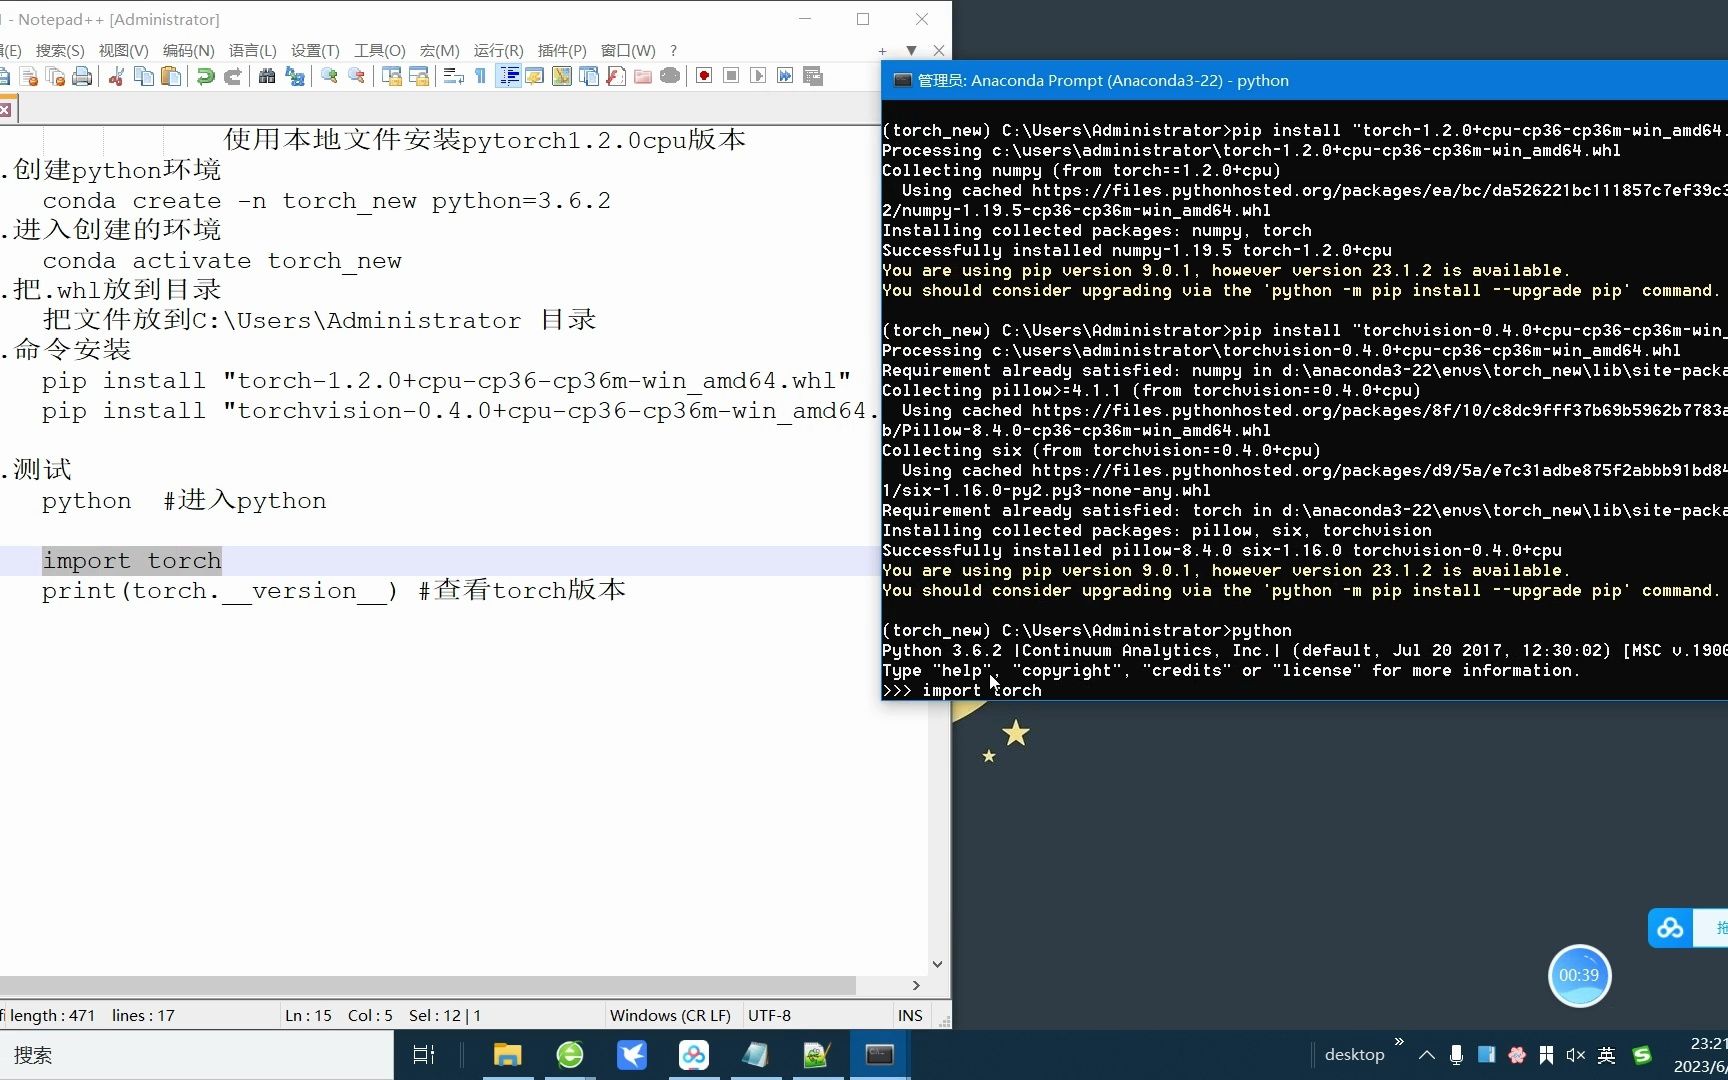Click the Copy icon in toolbar

(x=144, y=76)
